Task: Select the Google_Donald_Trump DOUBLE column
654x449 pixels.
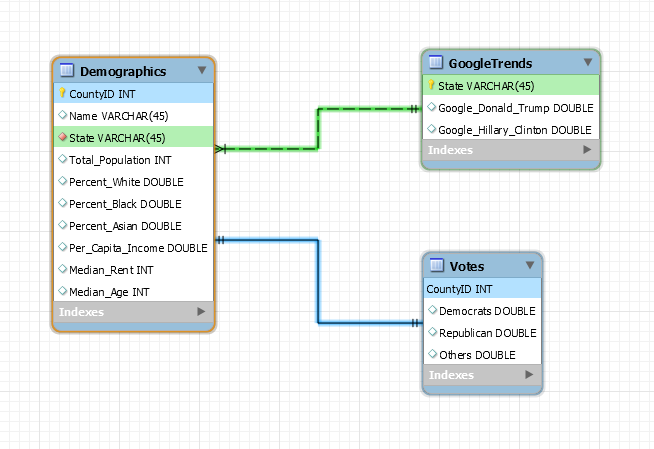Action: click(x=511, y=108)
